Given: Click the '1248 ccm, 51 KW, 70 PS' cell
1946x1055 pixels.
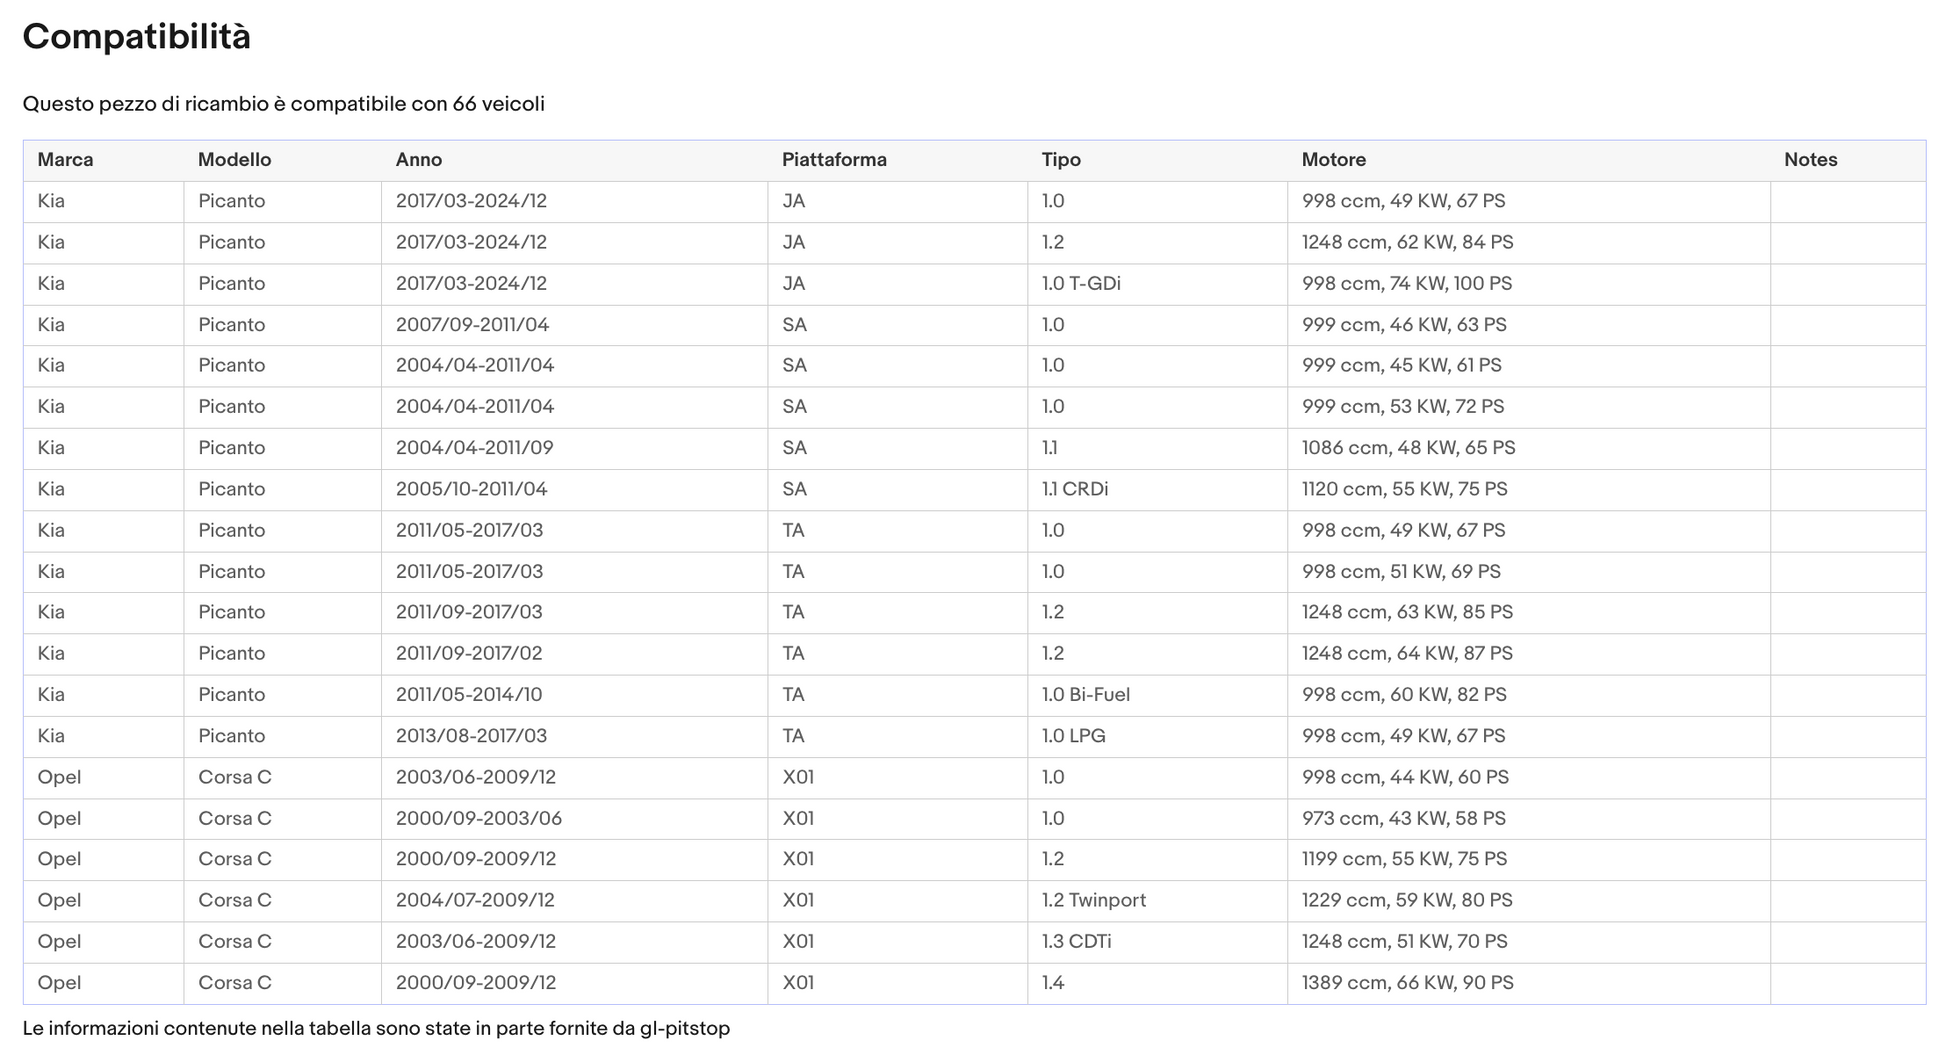Looking at the screenshot, I should click(1529, 942).
